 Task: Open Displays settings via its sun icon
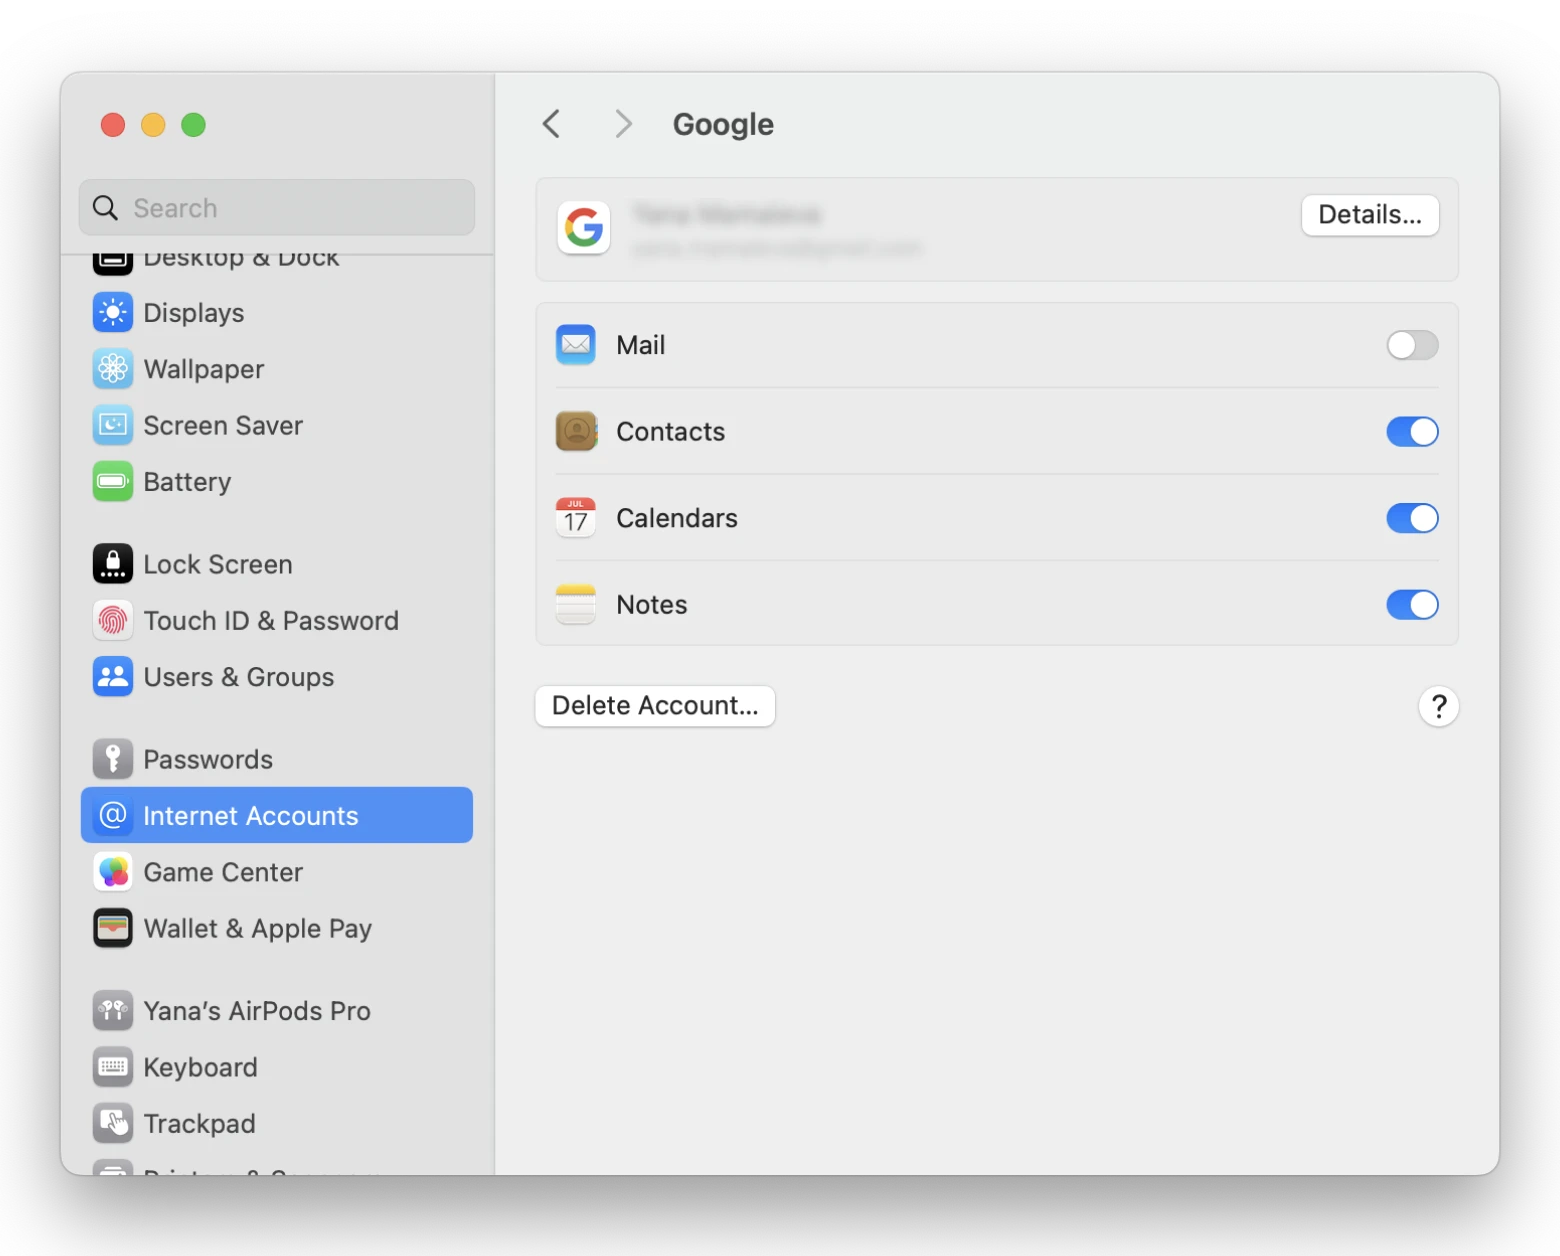[113, 313]
